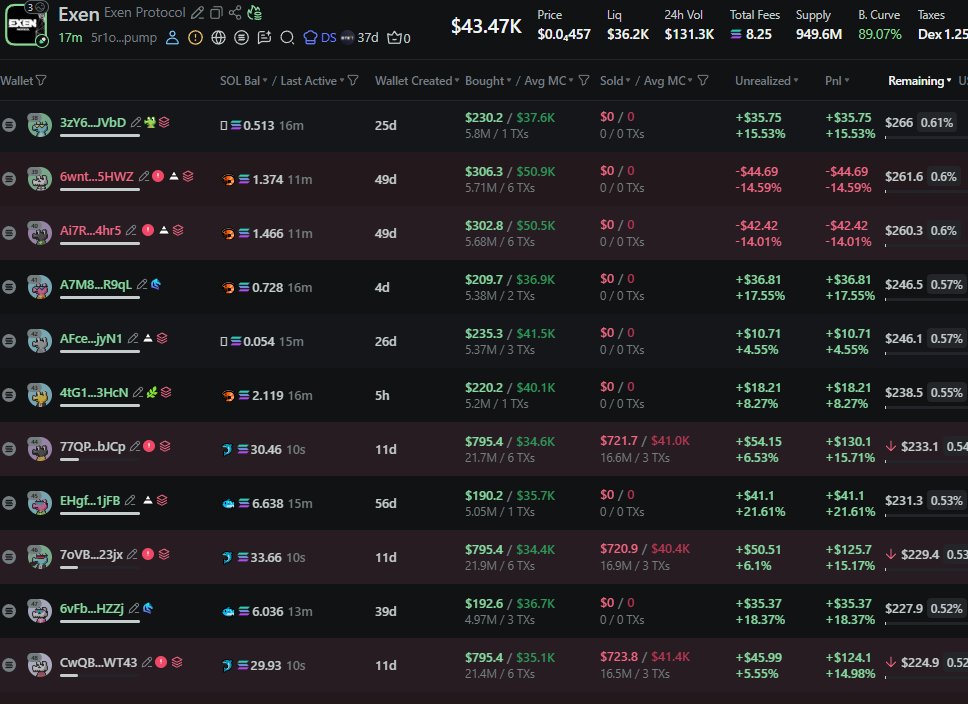Screen dimensions: 968x704
Task: Toggle the Sold / Avg MC filter funnel
Action: pos(703,81)
